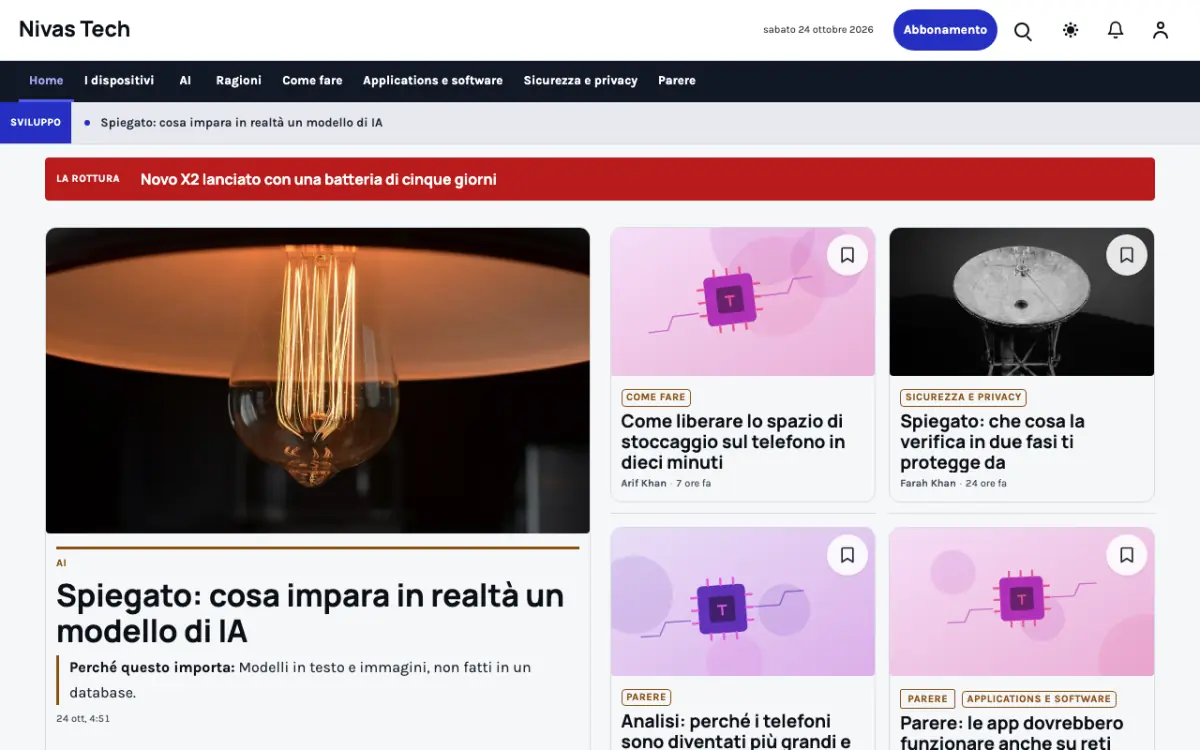Click '7 ore fa' timestamp

click(694, 484)
